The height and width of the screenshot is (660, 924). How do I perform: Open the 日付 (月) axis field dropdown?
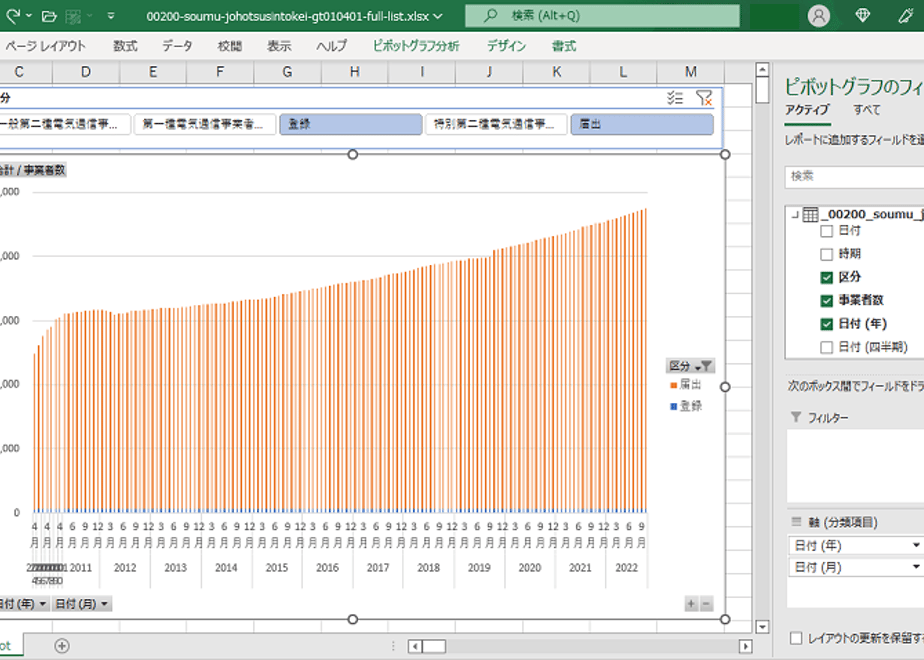(x=916, y=567)
